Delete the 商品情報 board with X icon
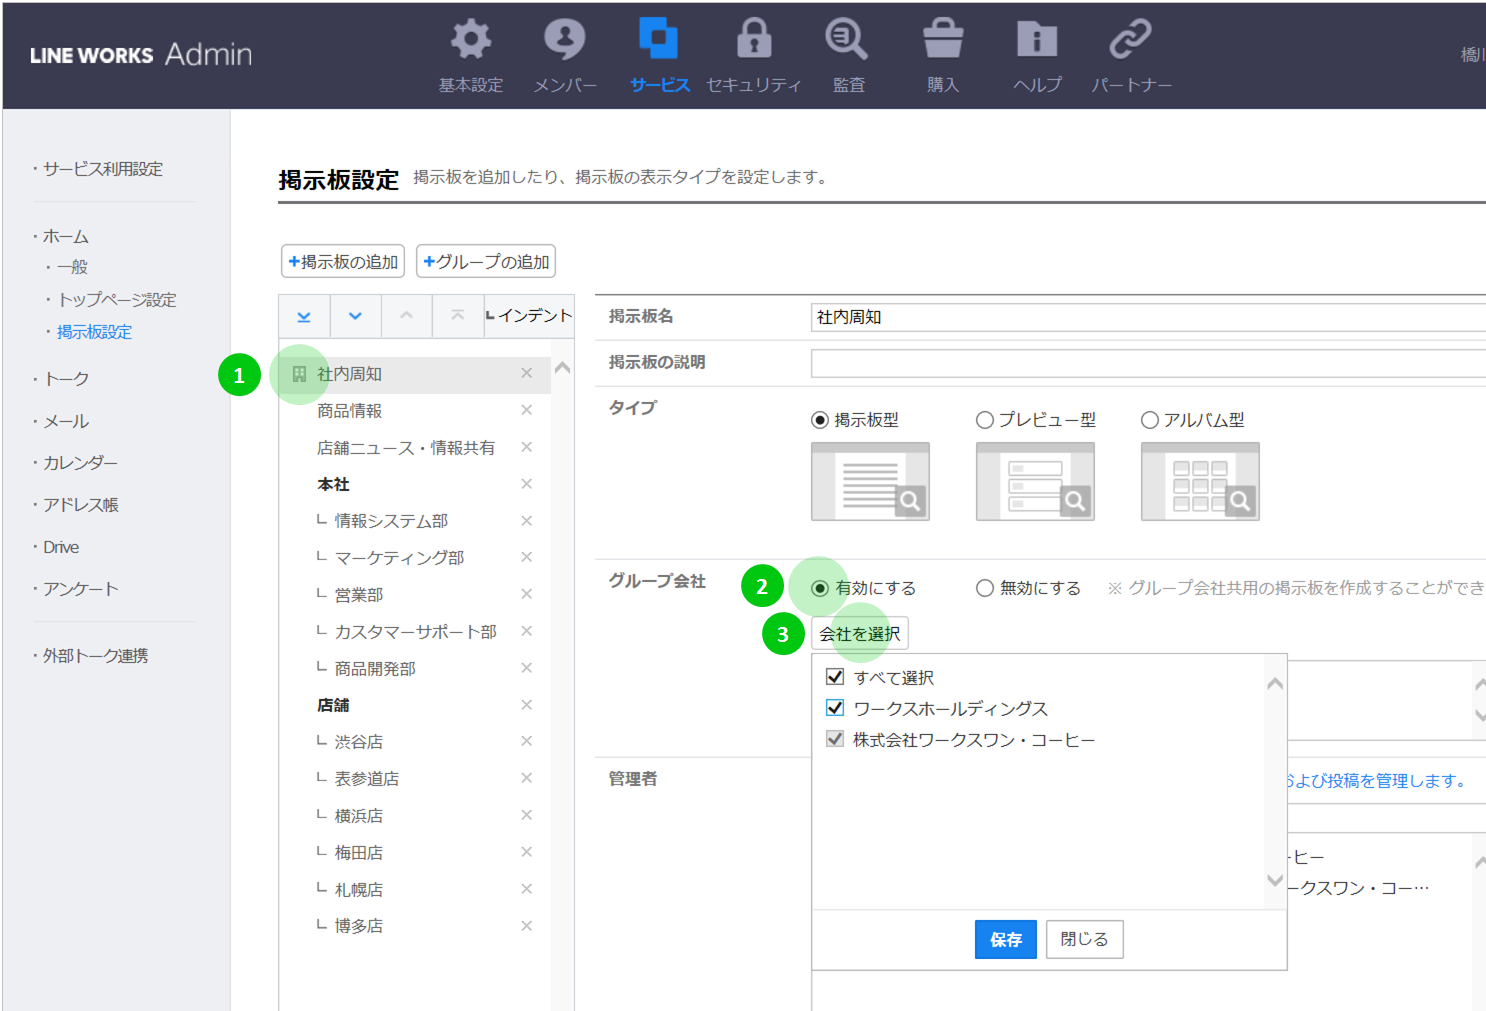 click(526, 410)
